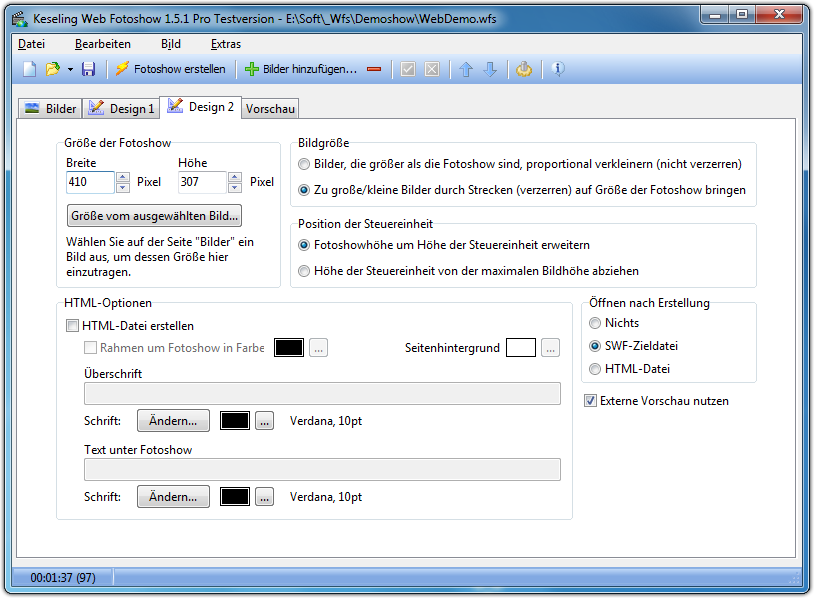Click the new file icon in toolbar
Viewport: 814px width, 598px height.
[30, 69]
